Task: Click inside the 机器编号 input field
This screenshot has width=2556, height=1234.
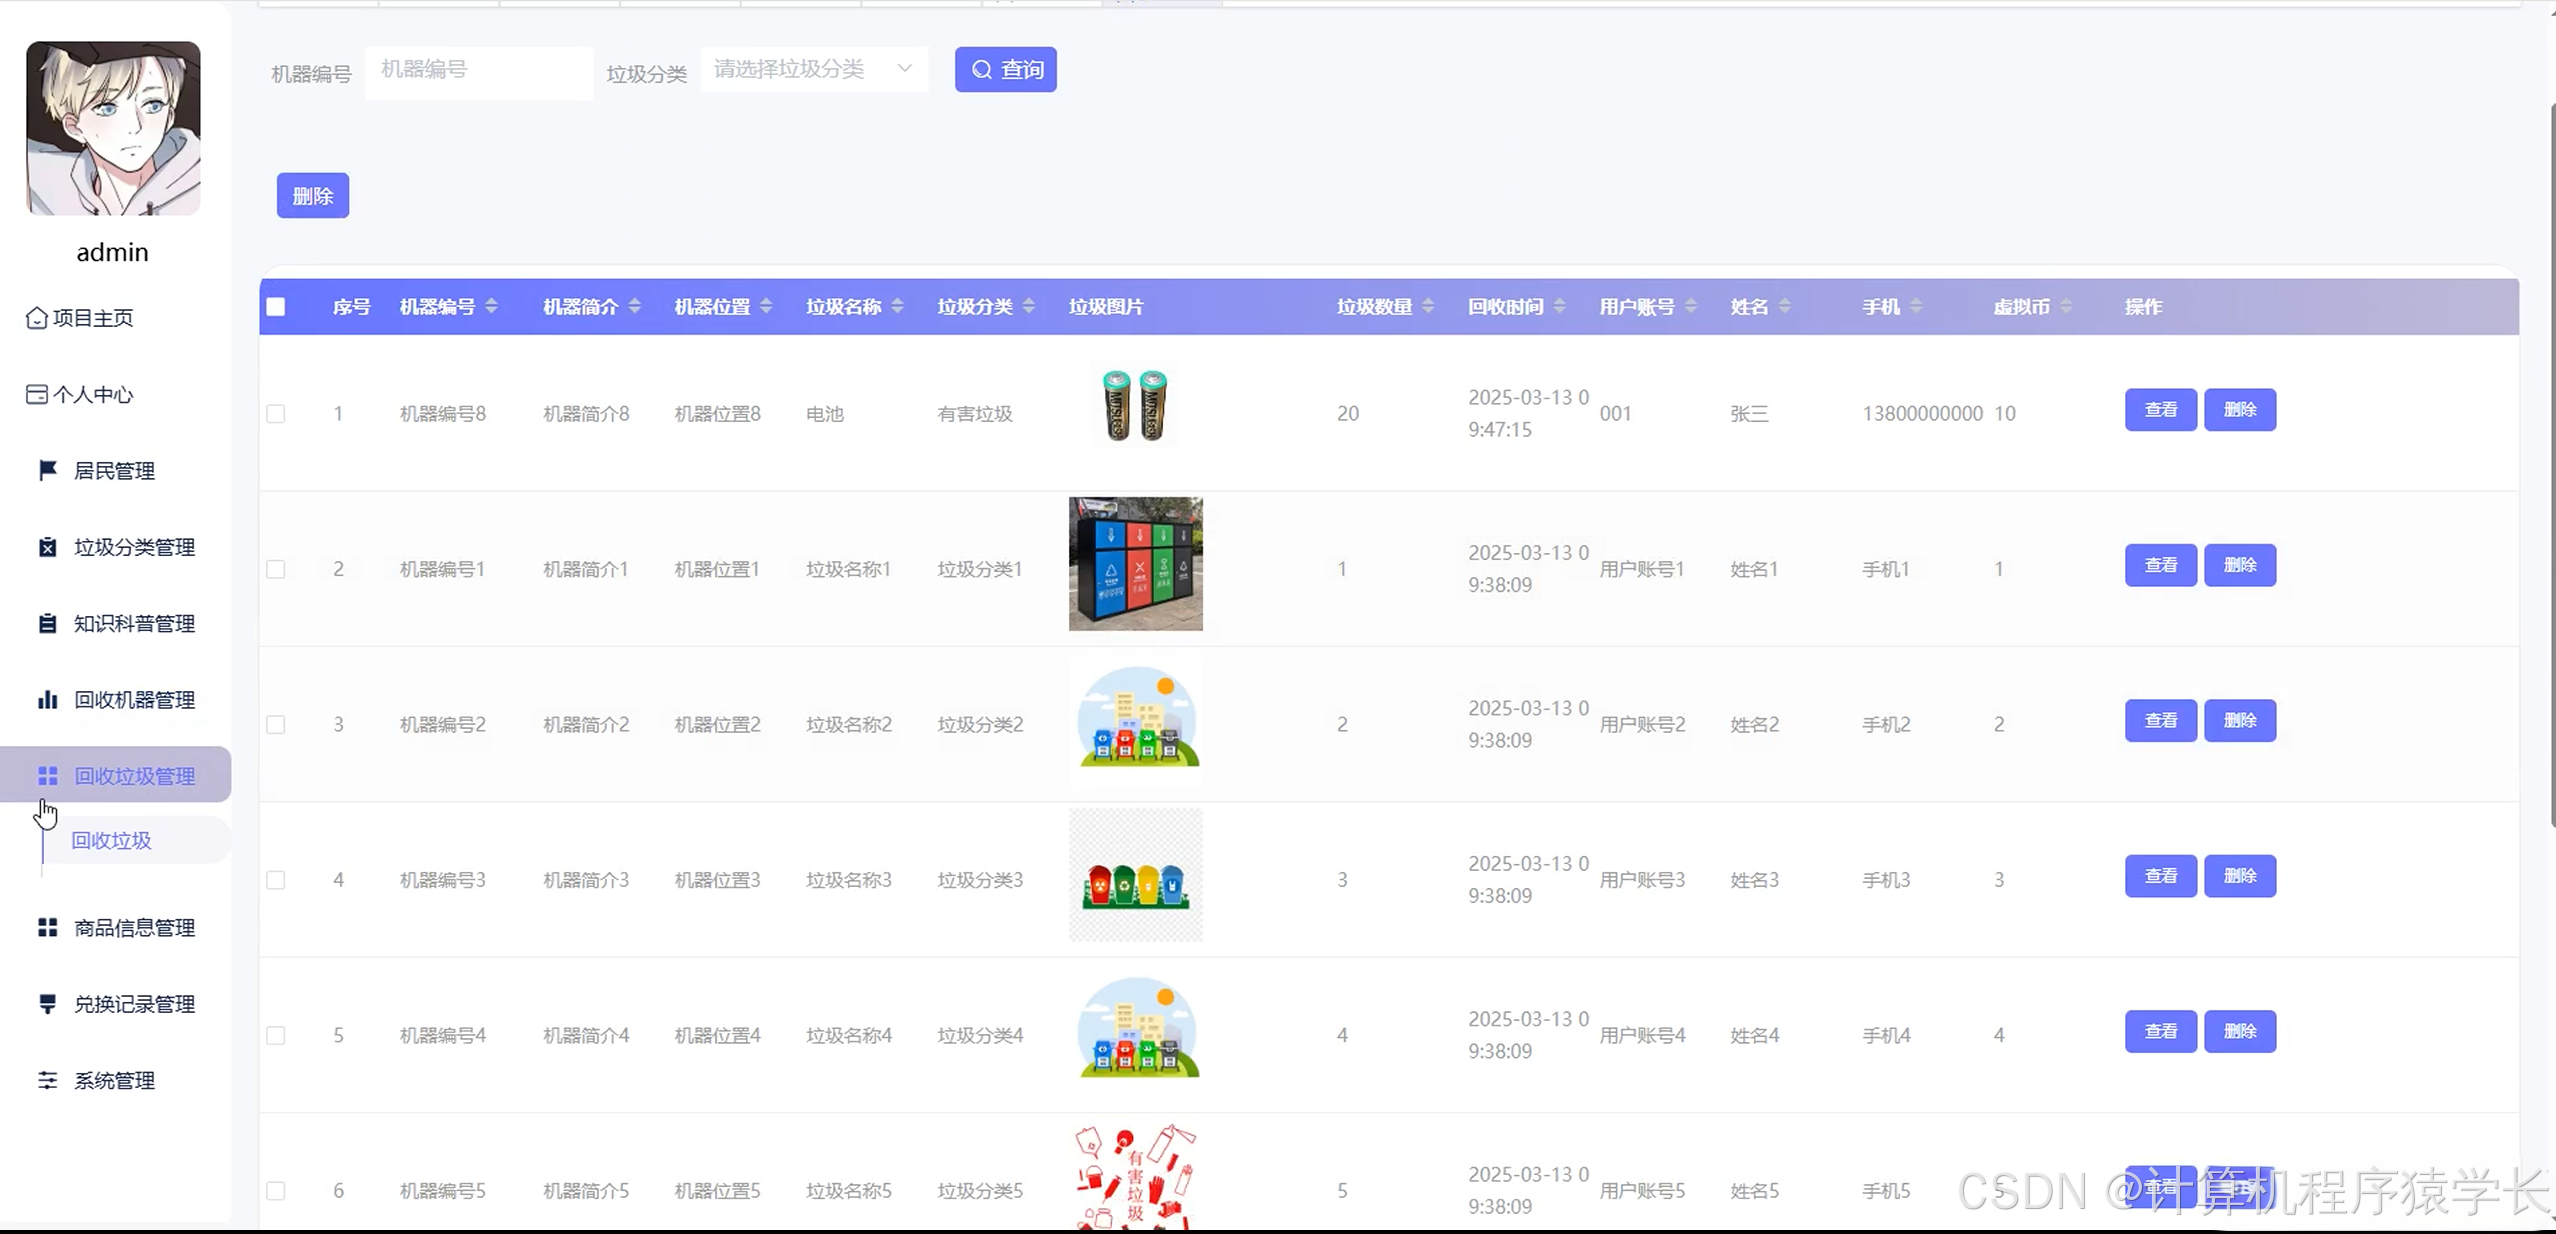Action: pos(478,72)
